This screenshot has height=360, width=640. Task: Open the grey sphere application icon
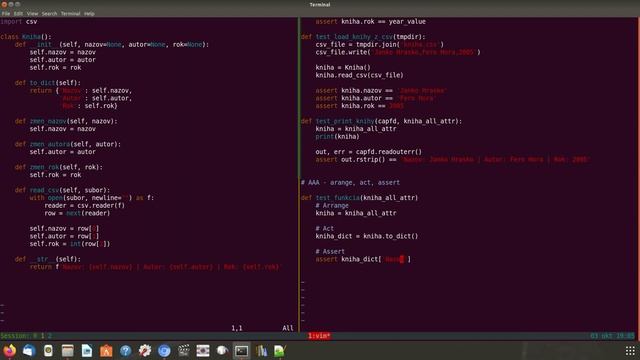222,351
